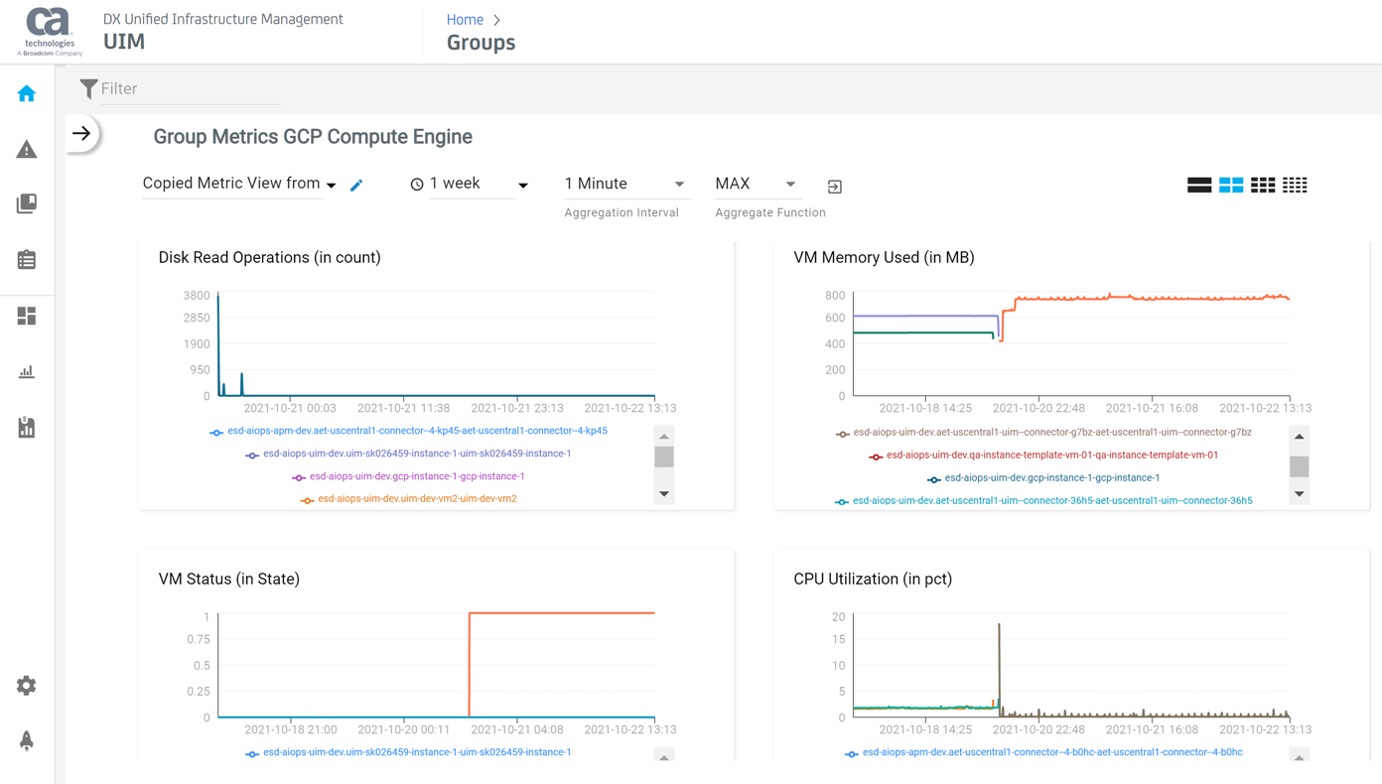Toggle the two-column layout view
1382x784 pixels.
pyautogui.click(x=1231, y=184)
